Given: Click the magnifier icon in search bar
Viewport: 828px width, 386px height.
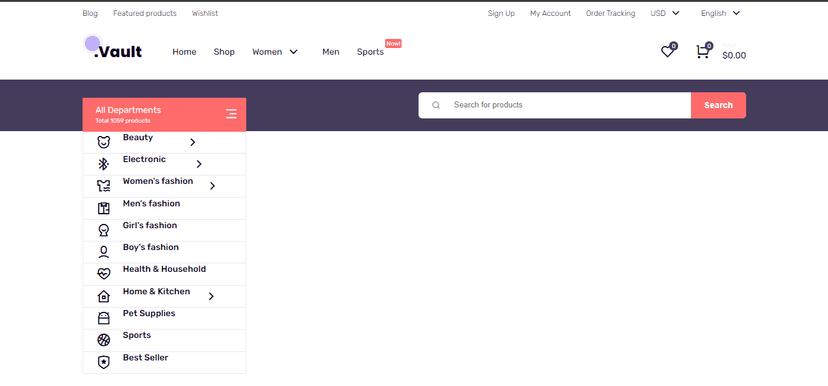Looking at the screenshot, I should [x=436, y=105].
